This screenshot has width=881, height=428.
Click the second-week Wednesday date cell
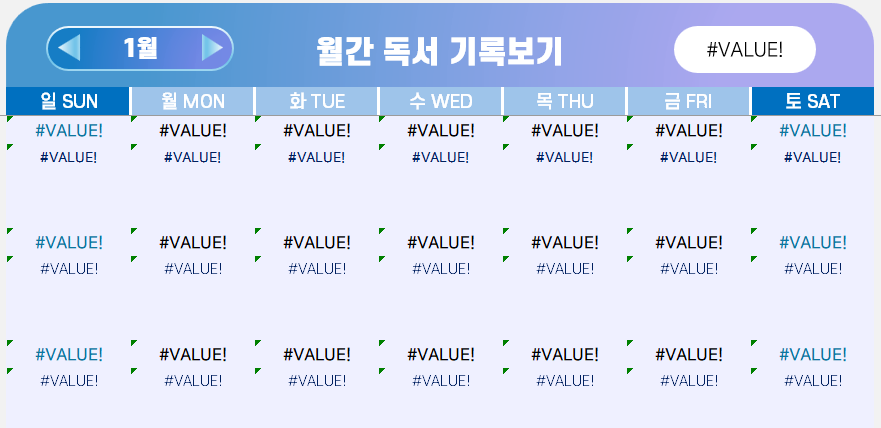(440, 242)
